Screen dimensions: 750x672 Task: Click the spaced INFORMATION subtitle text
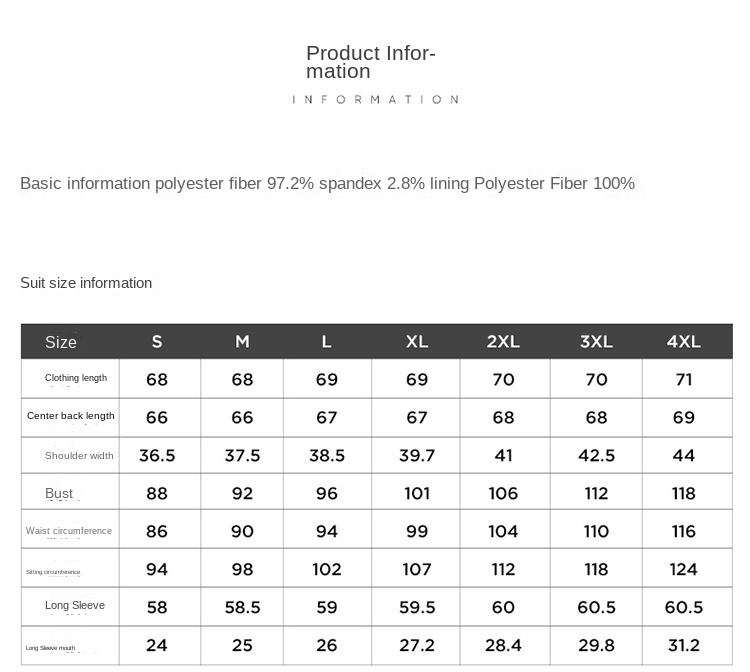coord(375,100)
